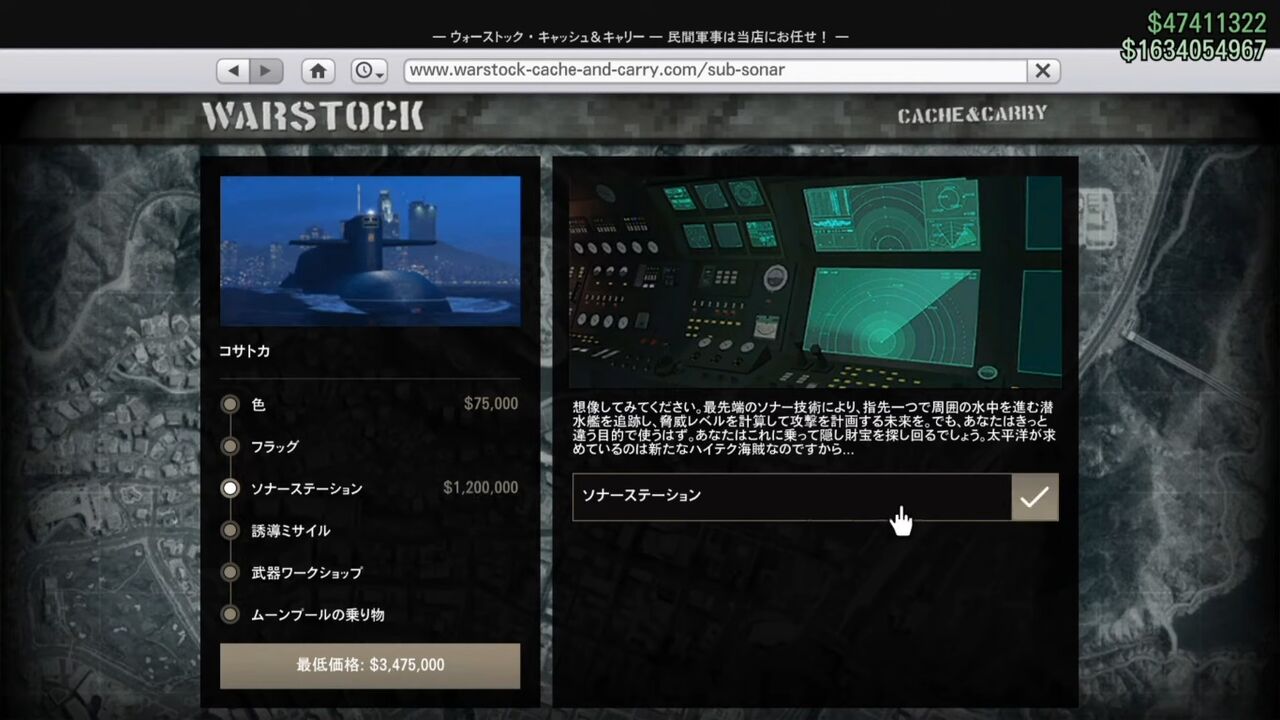Open the ムーンプールの乗り物 customization category
Viewport: 1280px width, 720px height.
tap(317, 615)
